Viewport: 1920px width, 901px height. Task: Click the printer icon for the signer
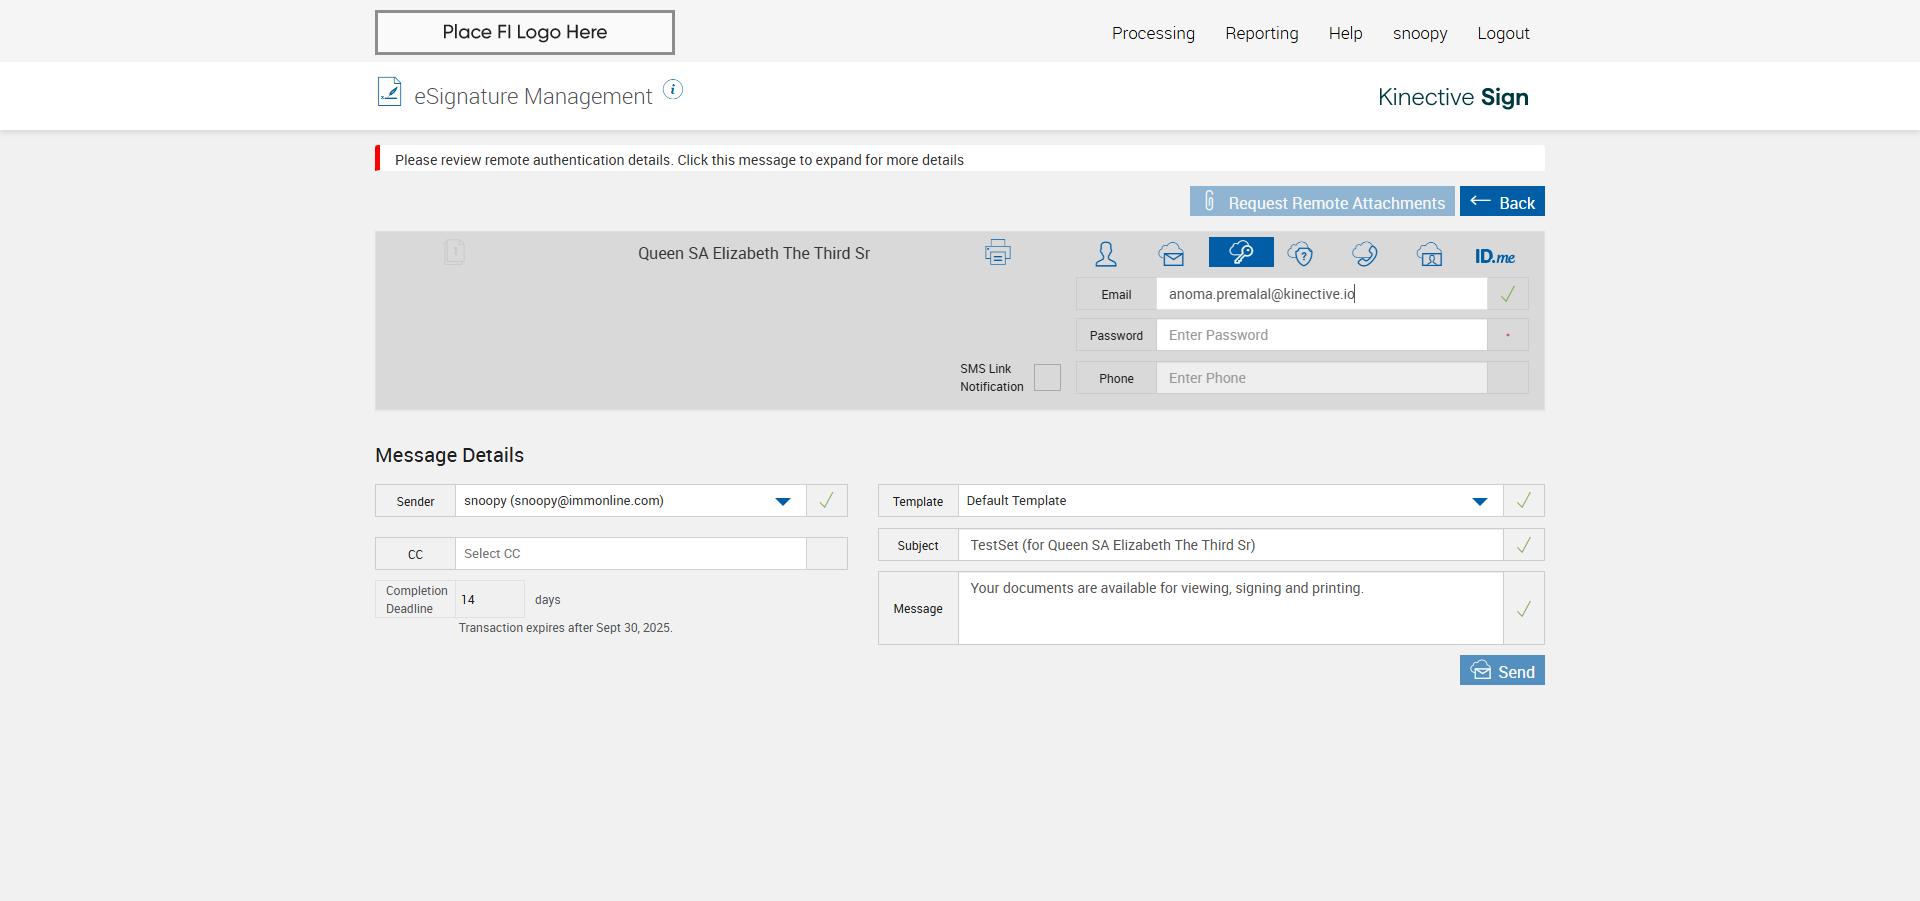pyautogui.click(x=997, y=253)
